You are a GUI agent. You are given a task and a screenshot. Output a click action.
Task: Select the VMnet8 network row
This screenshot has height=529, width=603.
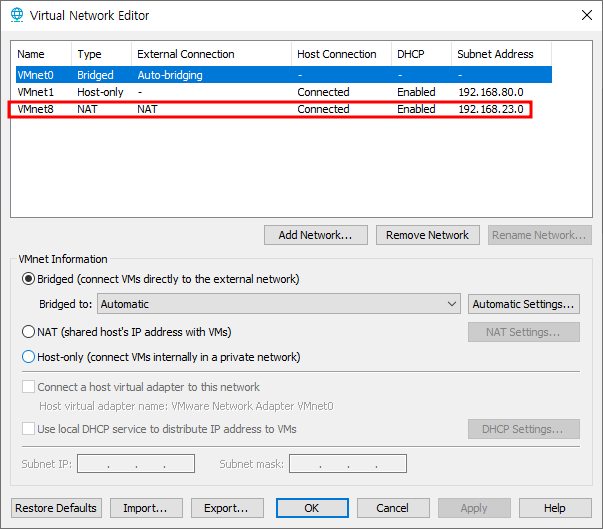coord(284,109)
